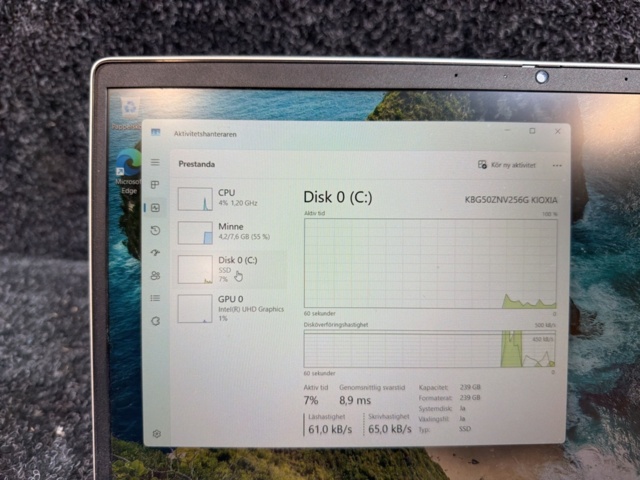Select the Disk 0 (C:) list entry
The height and width of the screenshot is (480, 640).
click(231, 269)
